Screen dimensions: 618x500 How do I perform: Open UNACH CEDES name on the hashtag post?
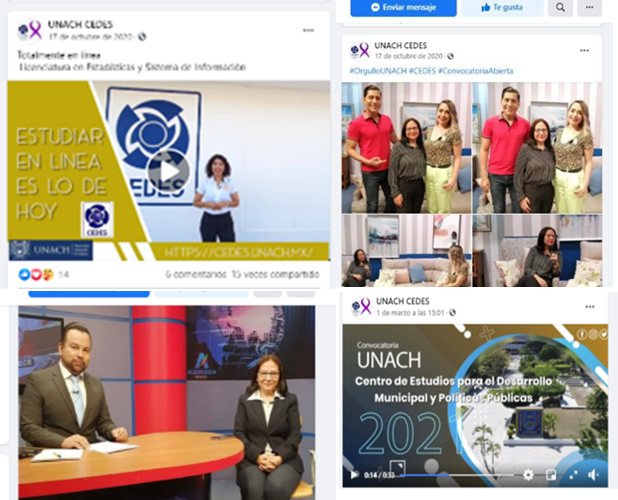400,46
